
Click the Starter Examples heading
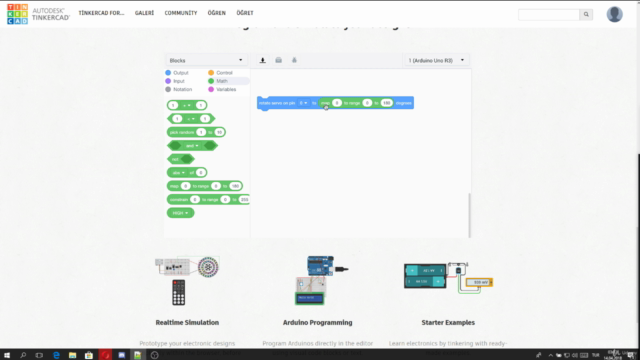(x=448, y=322)
